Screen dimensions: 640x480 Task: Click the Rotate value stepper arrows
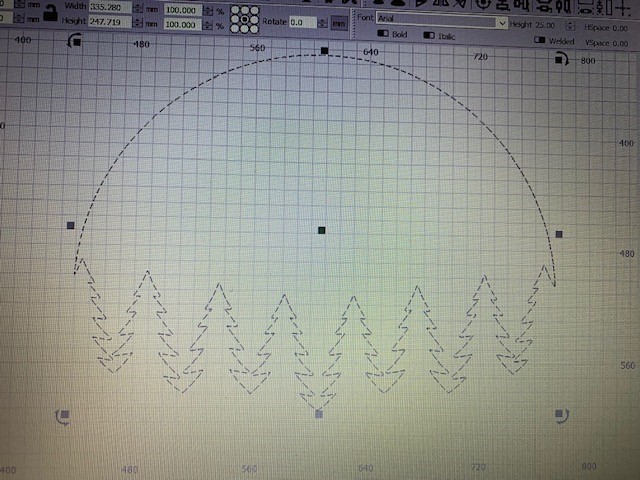[322, 23]
